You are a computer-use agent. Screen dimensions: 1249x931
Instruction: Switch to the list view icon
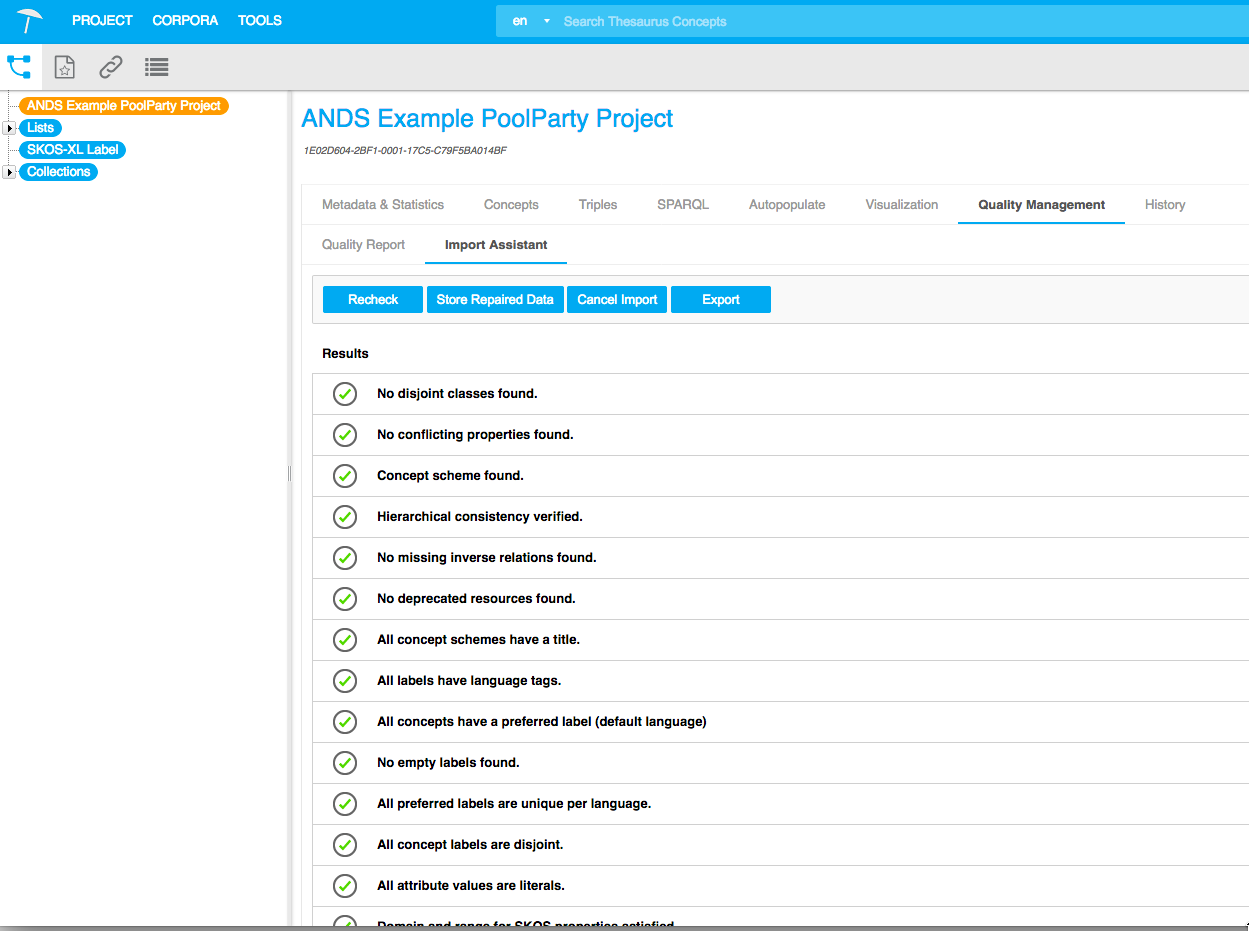tap(156, 67)
